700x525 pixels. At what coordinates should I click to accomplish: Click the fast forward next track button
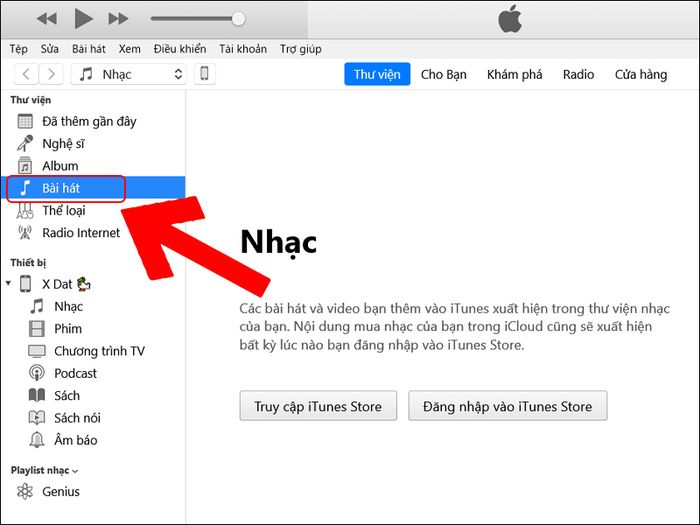click(x=118, y=19)
